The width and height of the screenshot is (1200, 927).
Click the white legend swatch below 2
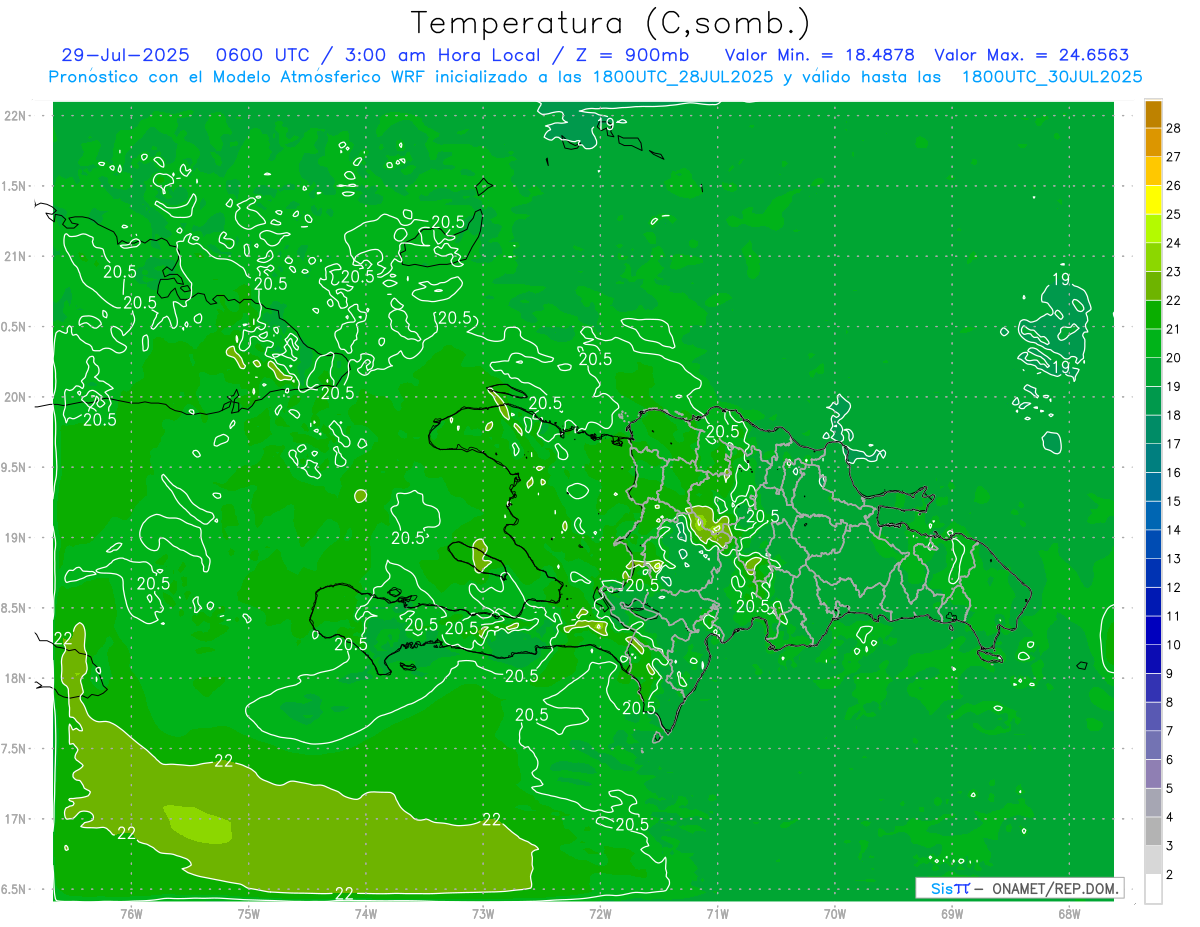coord(1153,889)
